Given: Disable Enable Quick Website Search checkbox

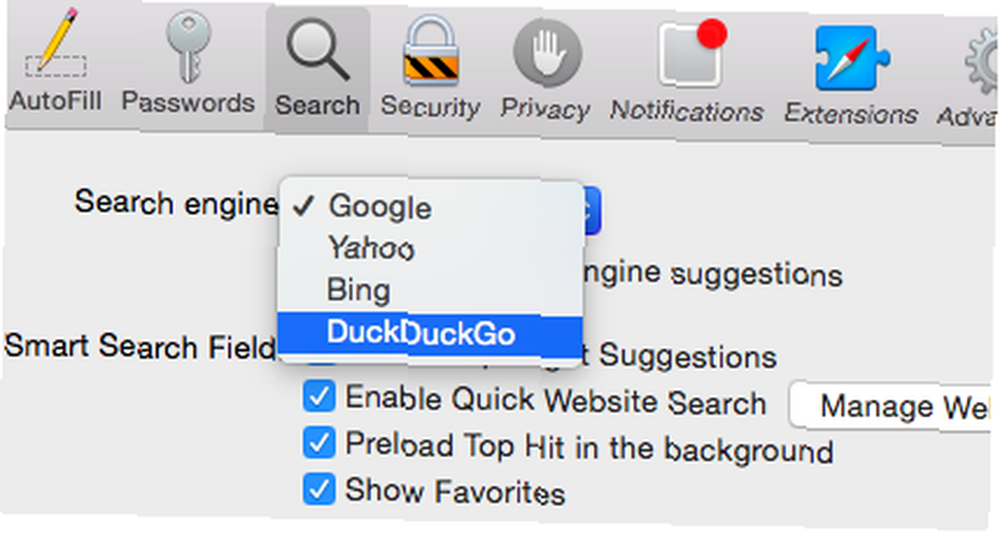Looking at the screenshot, I should pos(319,397).
